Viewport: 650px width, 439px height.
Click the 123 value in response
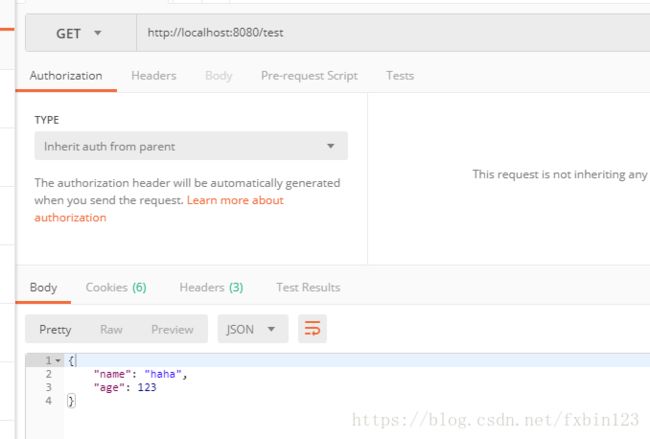tap(147, 388)
